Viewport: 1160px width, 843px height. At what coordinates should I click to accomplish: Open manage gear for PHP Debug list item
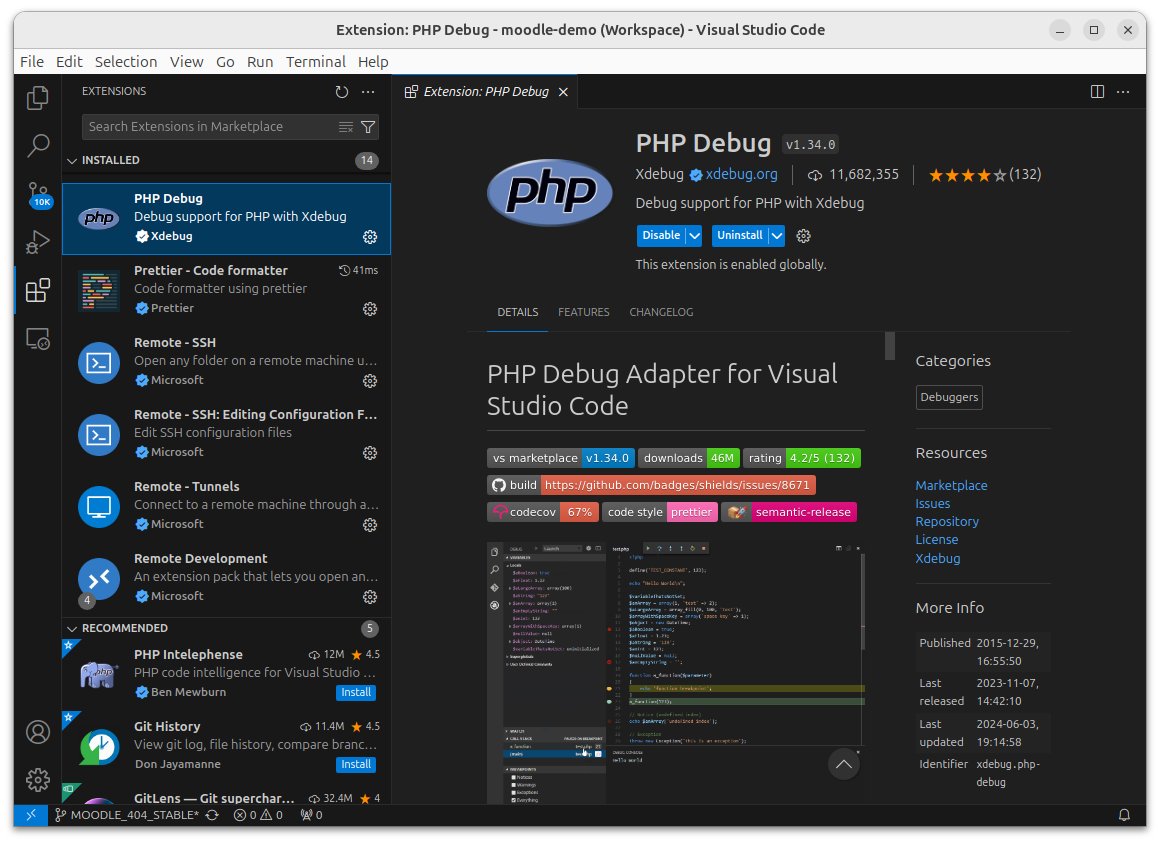click(370, 237)
